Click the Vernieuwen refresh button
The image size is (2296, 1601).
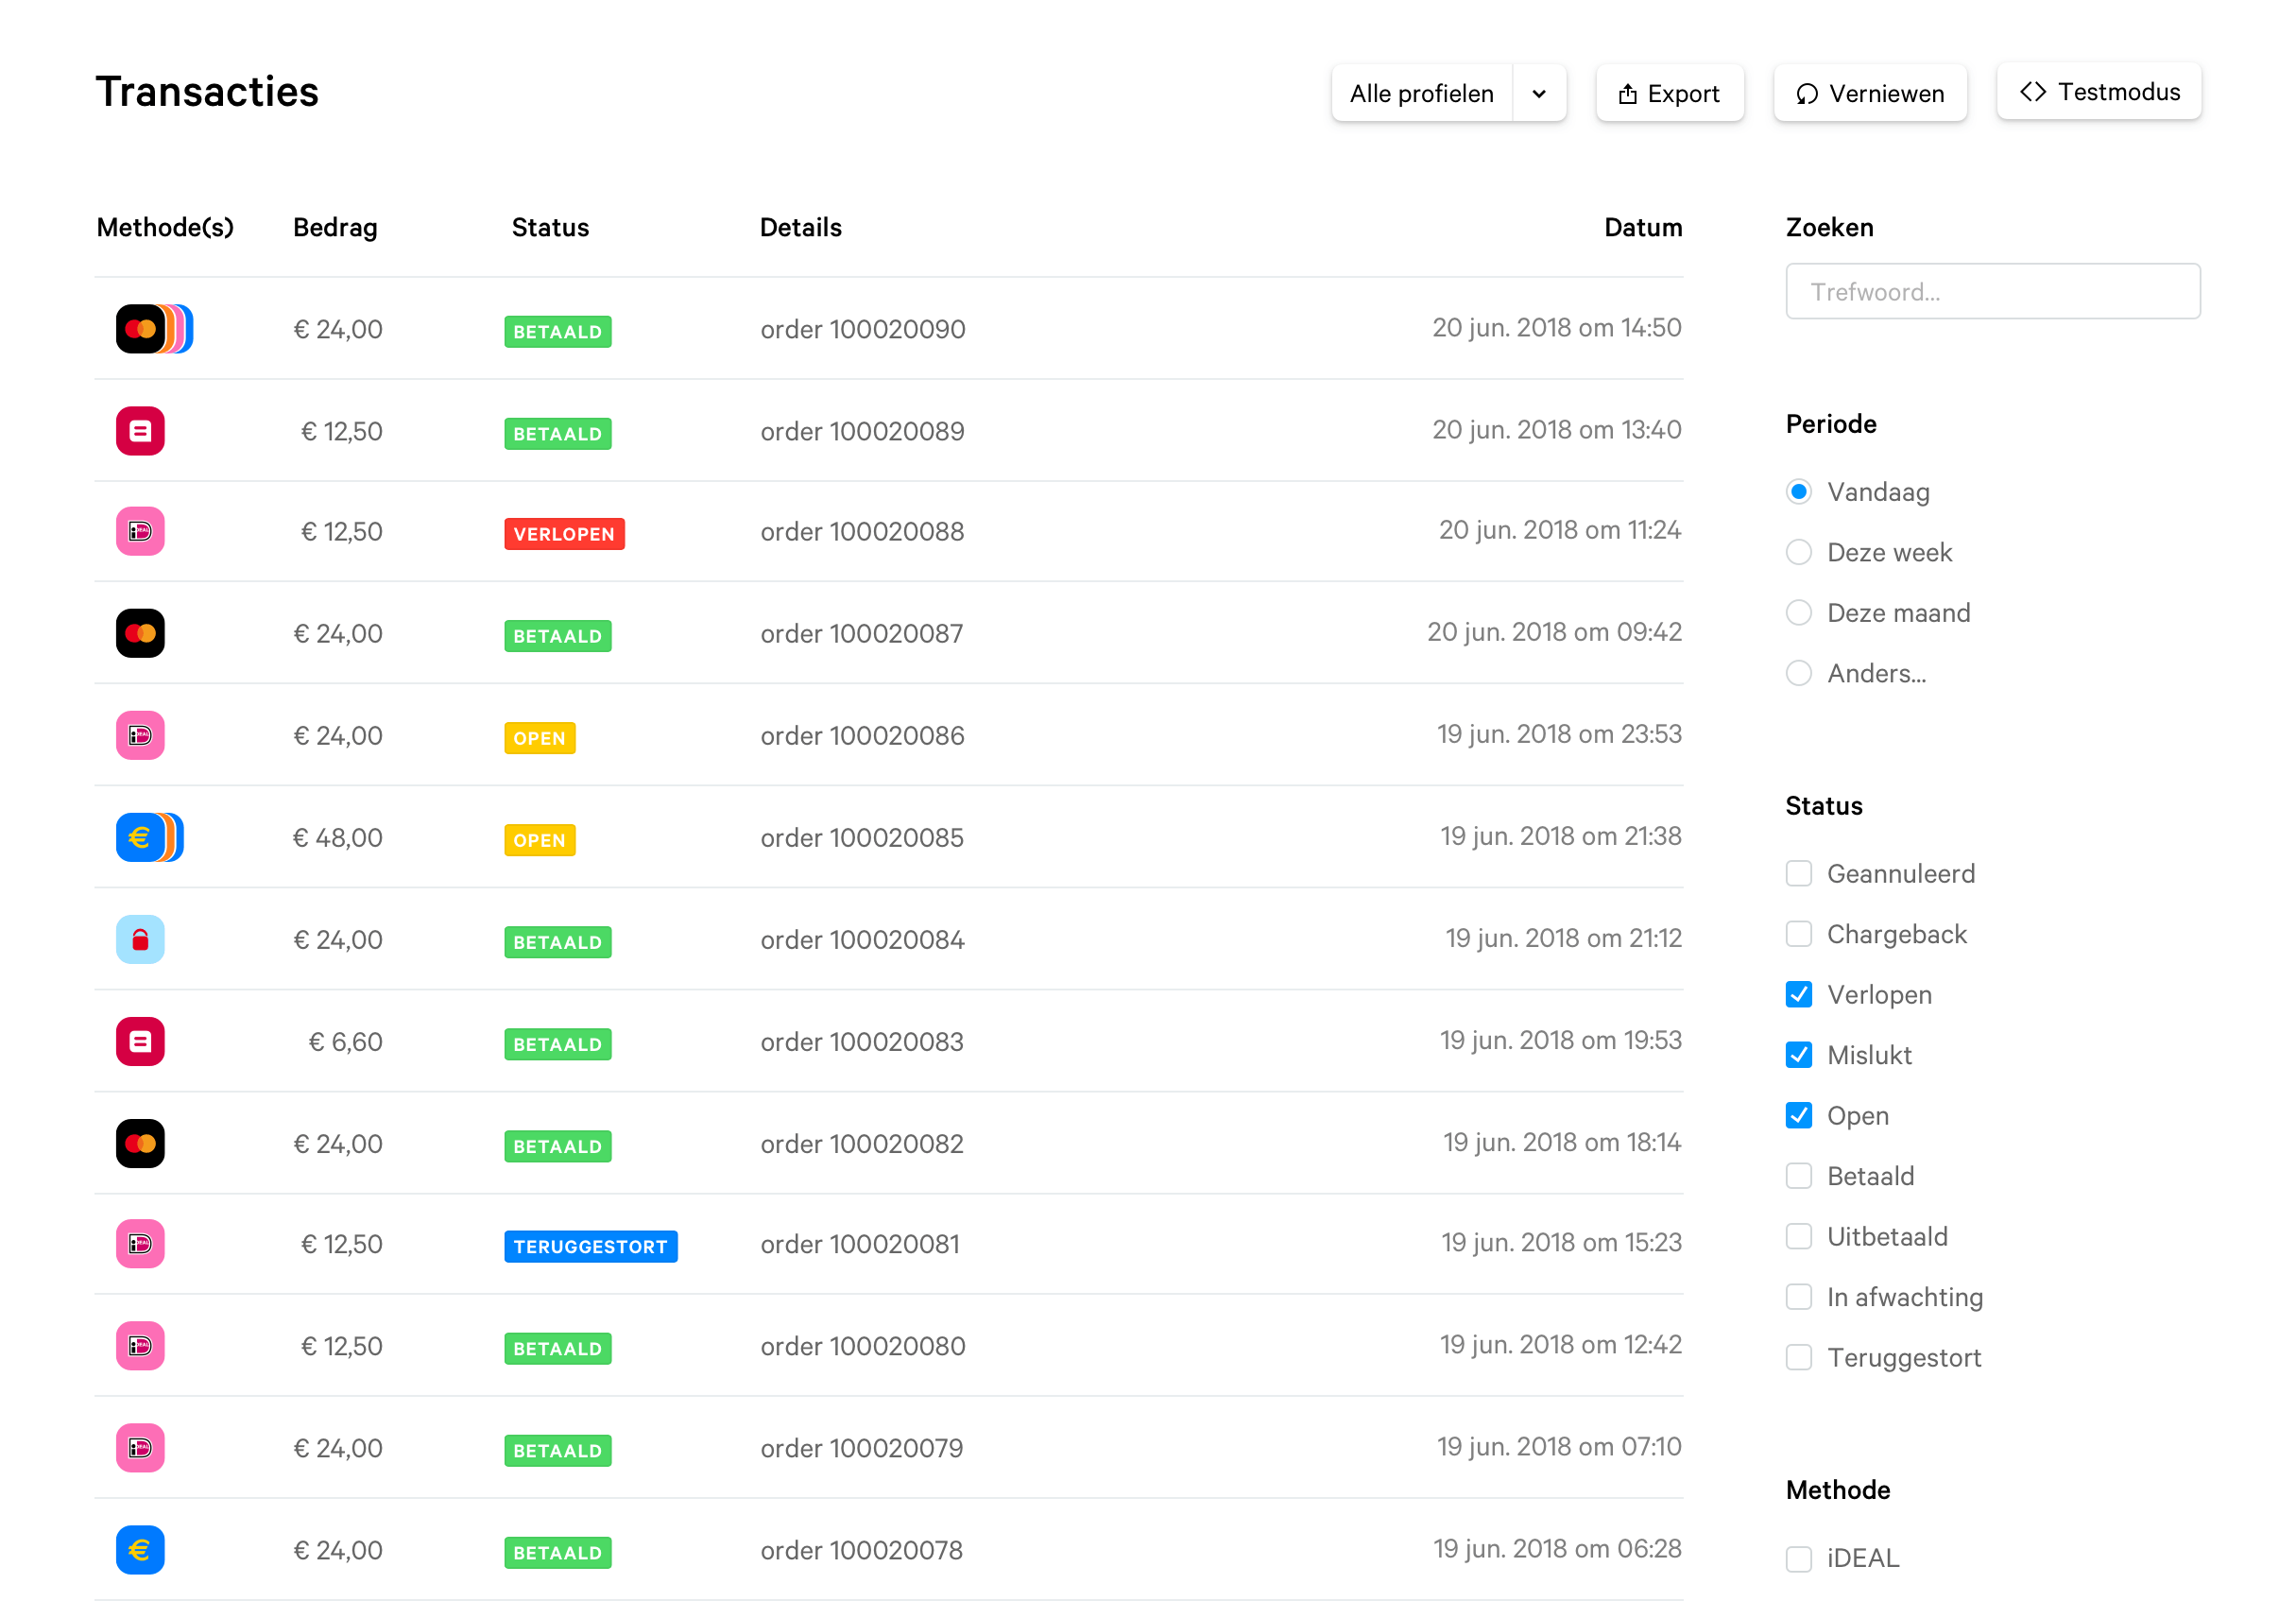point(1869,93)
